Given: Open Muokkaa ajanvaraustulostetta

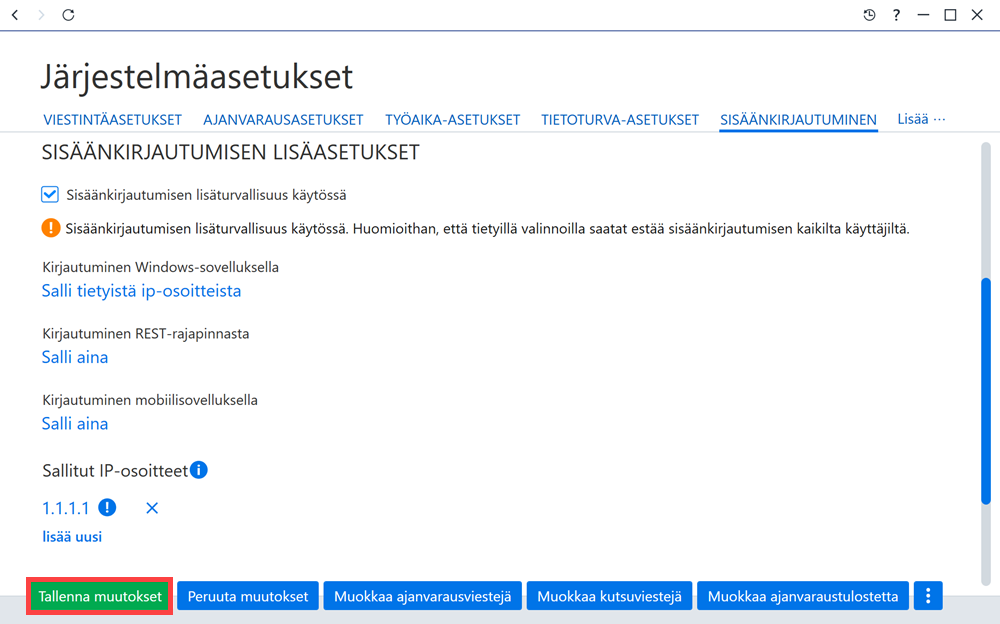Looking at the screenshot, I should tap(803, 596).
